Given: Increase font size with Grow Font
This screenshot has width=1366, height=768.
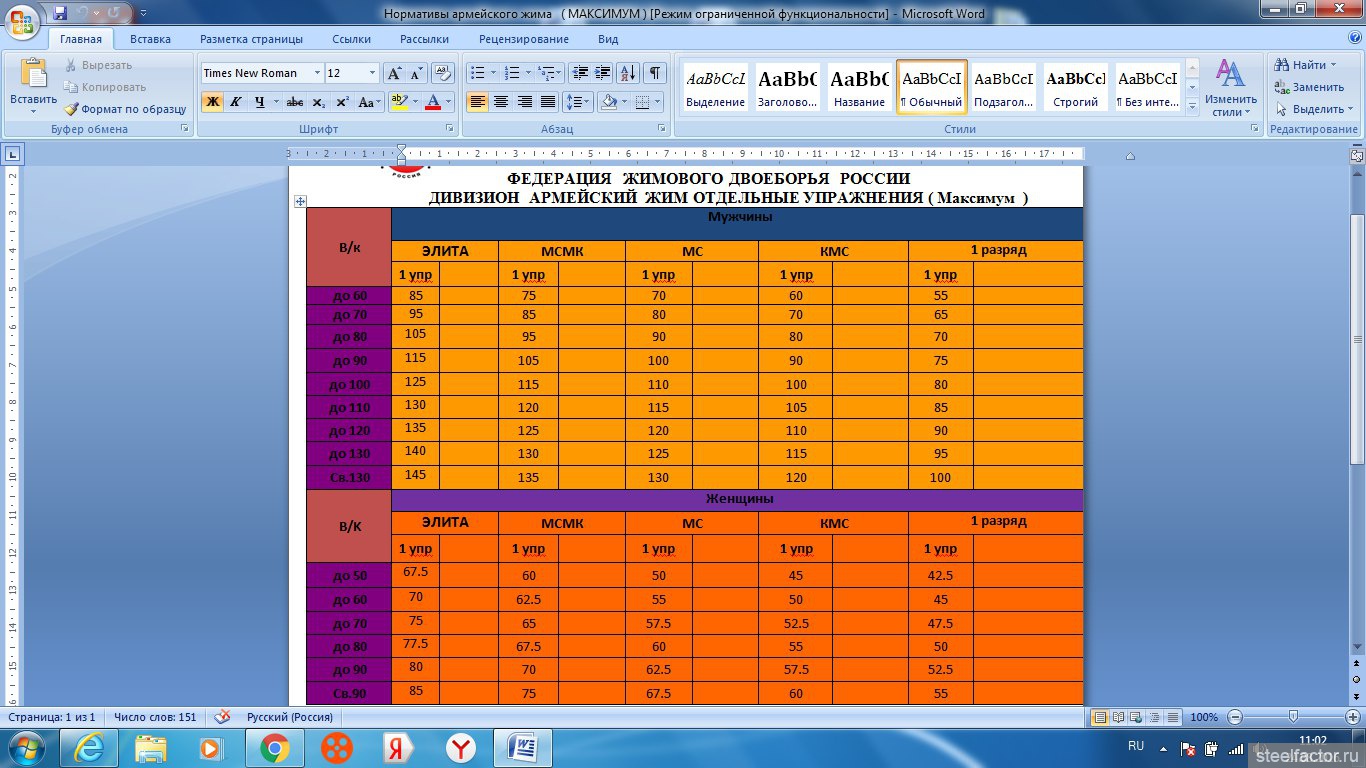Looking at the screenshot, I should pyautogui.click(x=394, y=73).
